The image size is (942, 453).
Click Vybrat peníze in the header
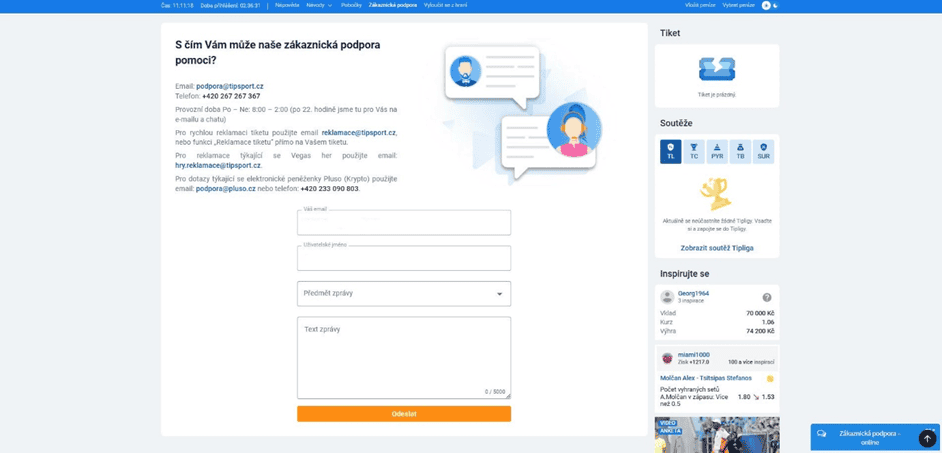click(x=738, y=5)
